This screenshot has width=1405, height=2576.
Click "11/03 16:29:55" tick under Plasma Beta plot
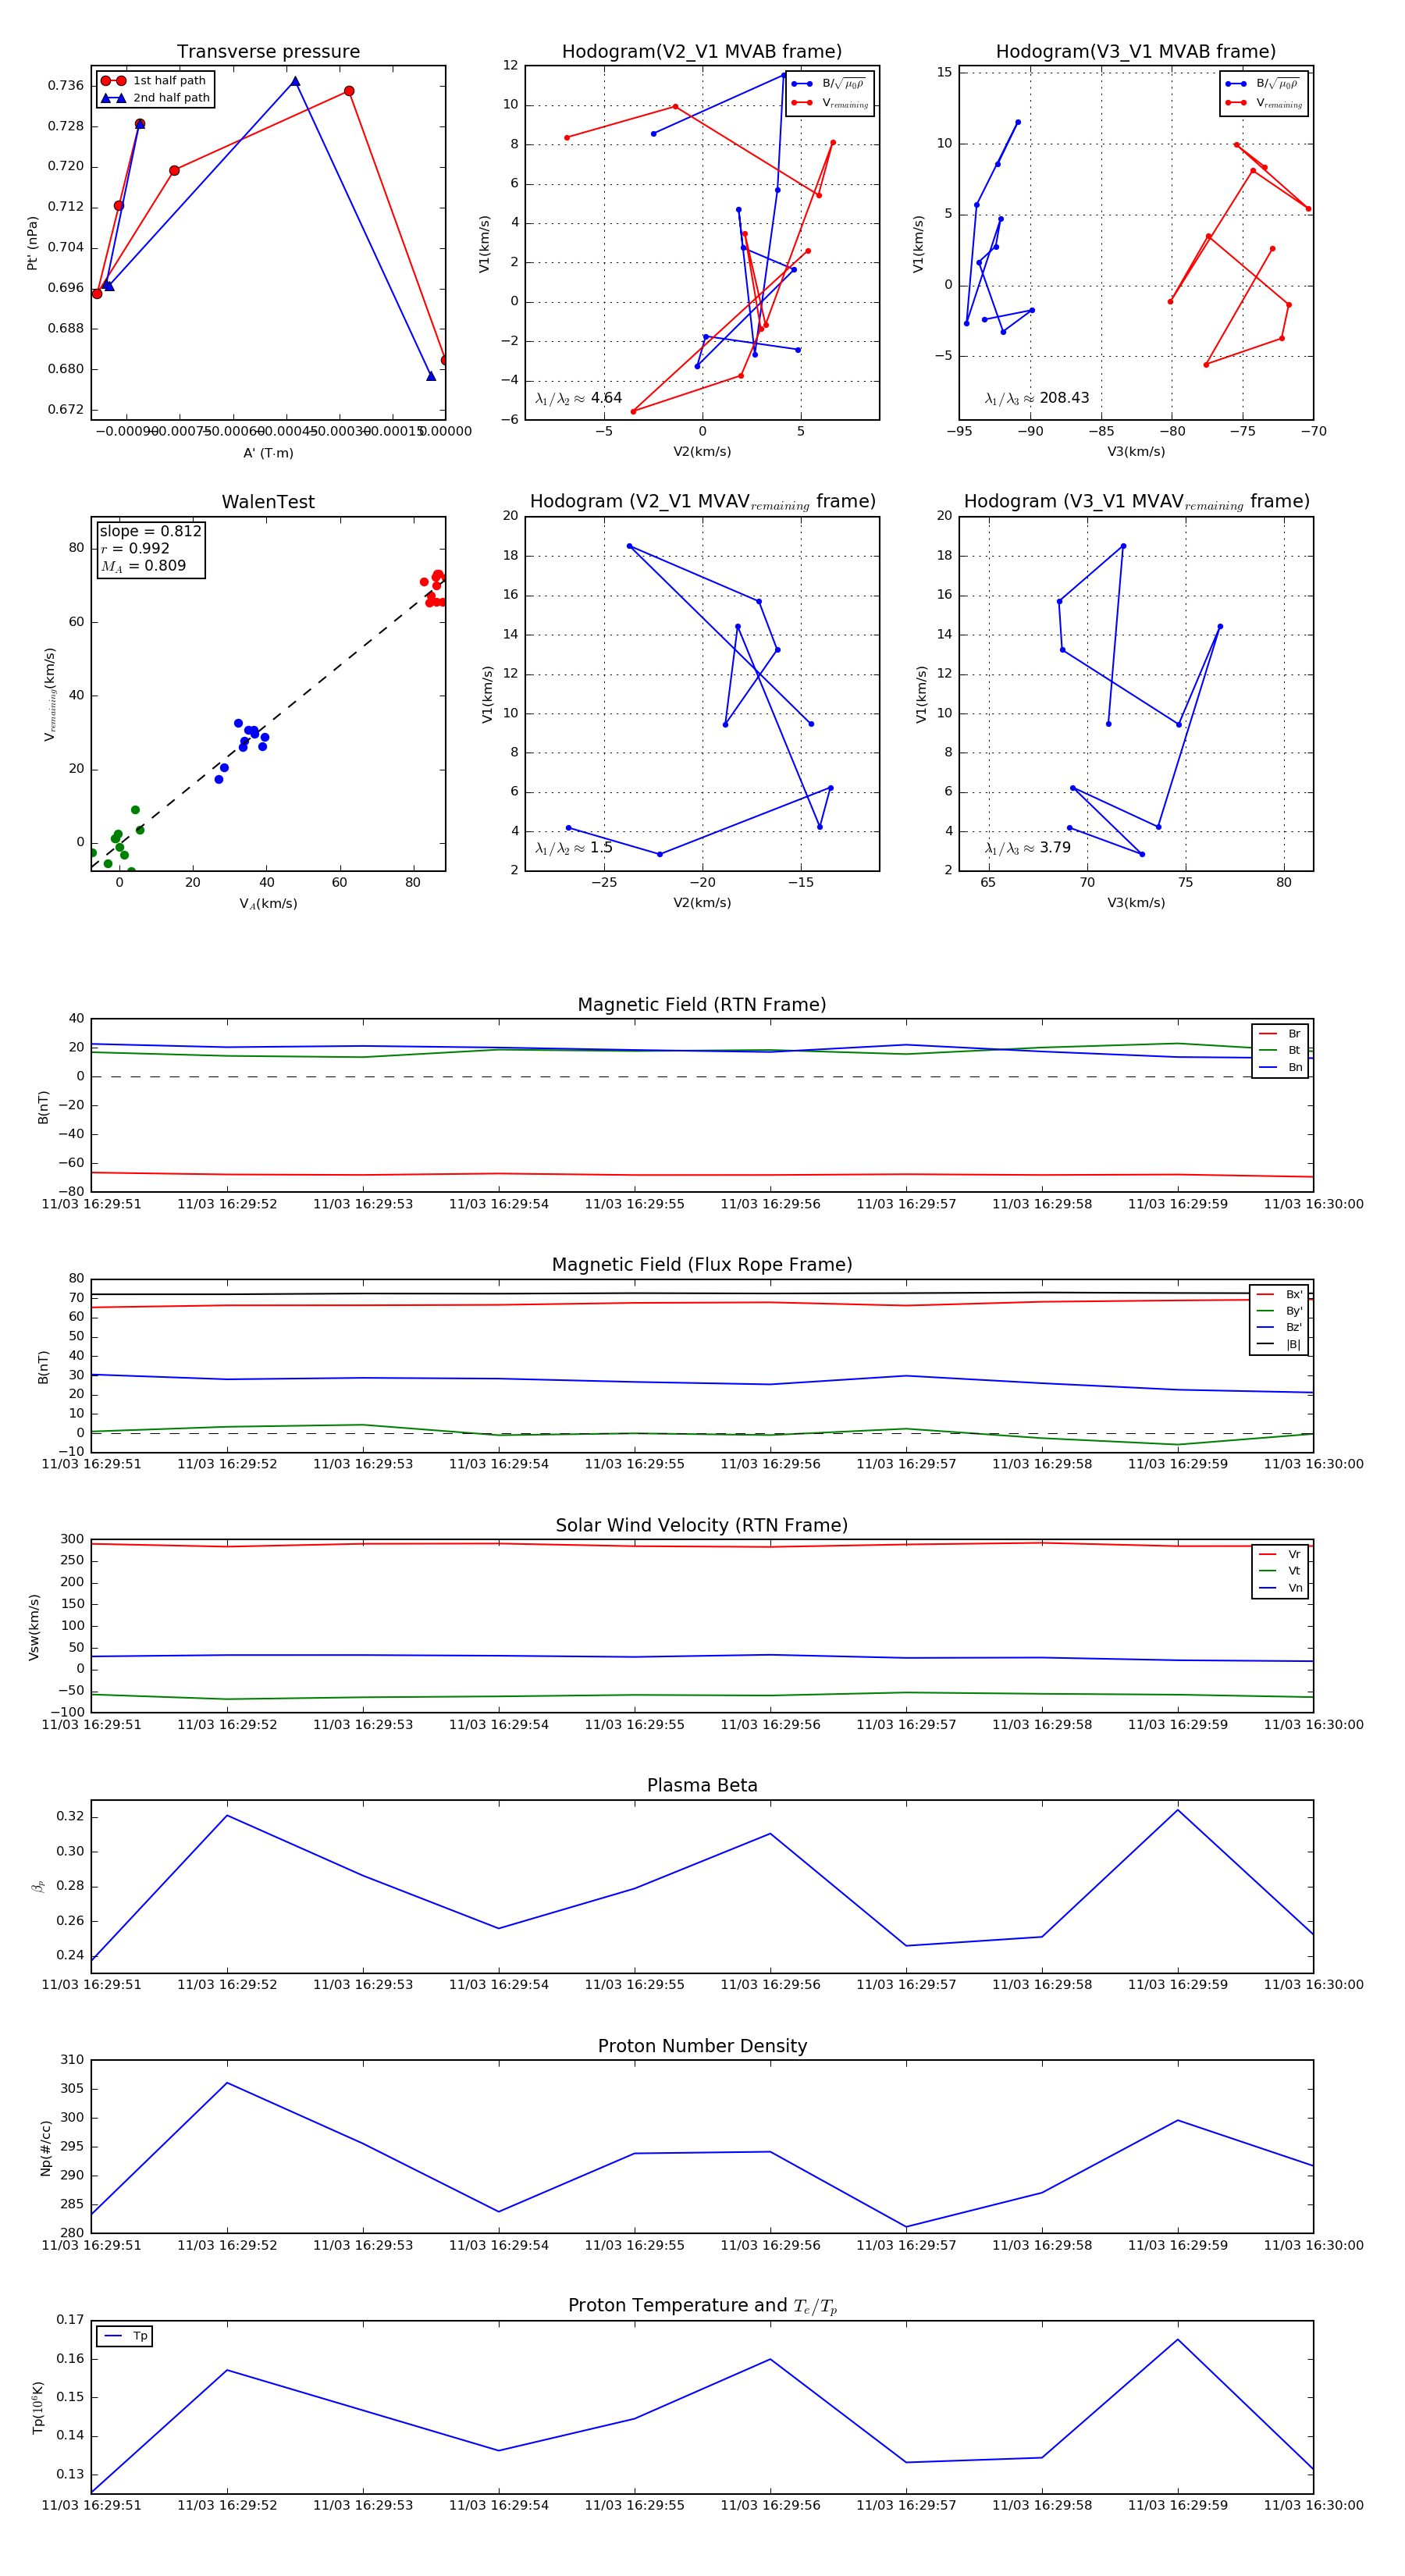click(634, 1985)
